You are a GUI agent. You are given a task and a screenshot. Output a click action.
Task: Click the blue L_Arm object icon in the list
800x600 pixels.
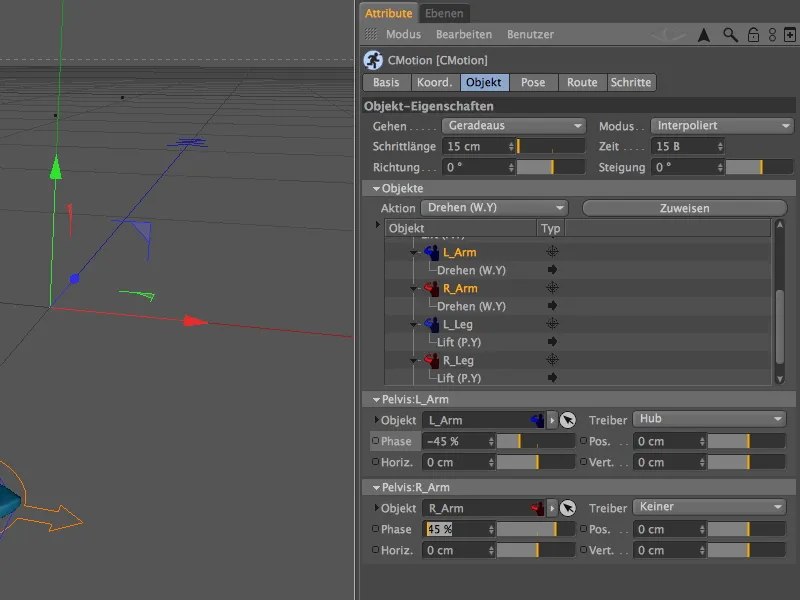click(432, 252)
